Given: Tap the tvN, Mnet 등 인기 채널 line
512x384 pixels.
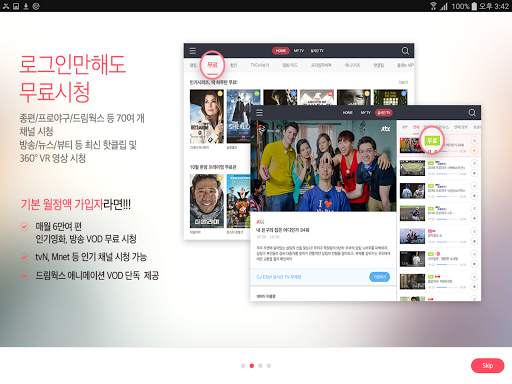Looking at the screenshot, I should click(91, 257).
